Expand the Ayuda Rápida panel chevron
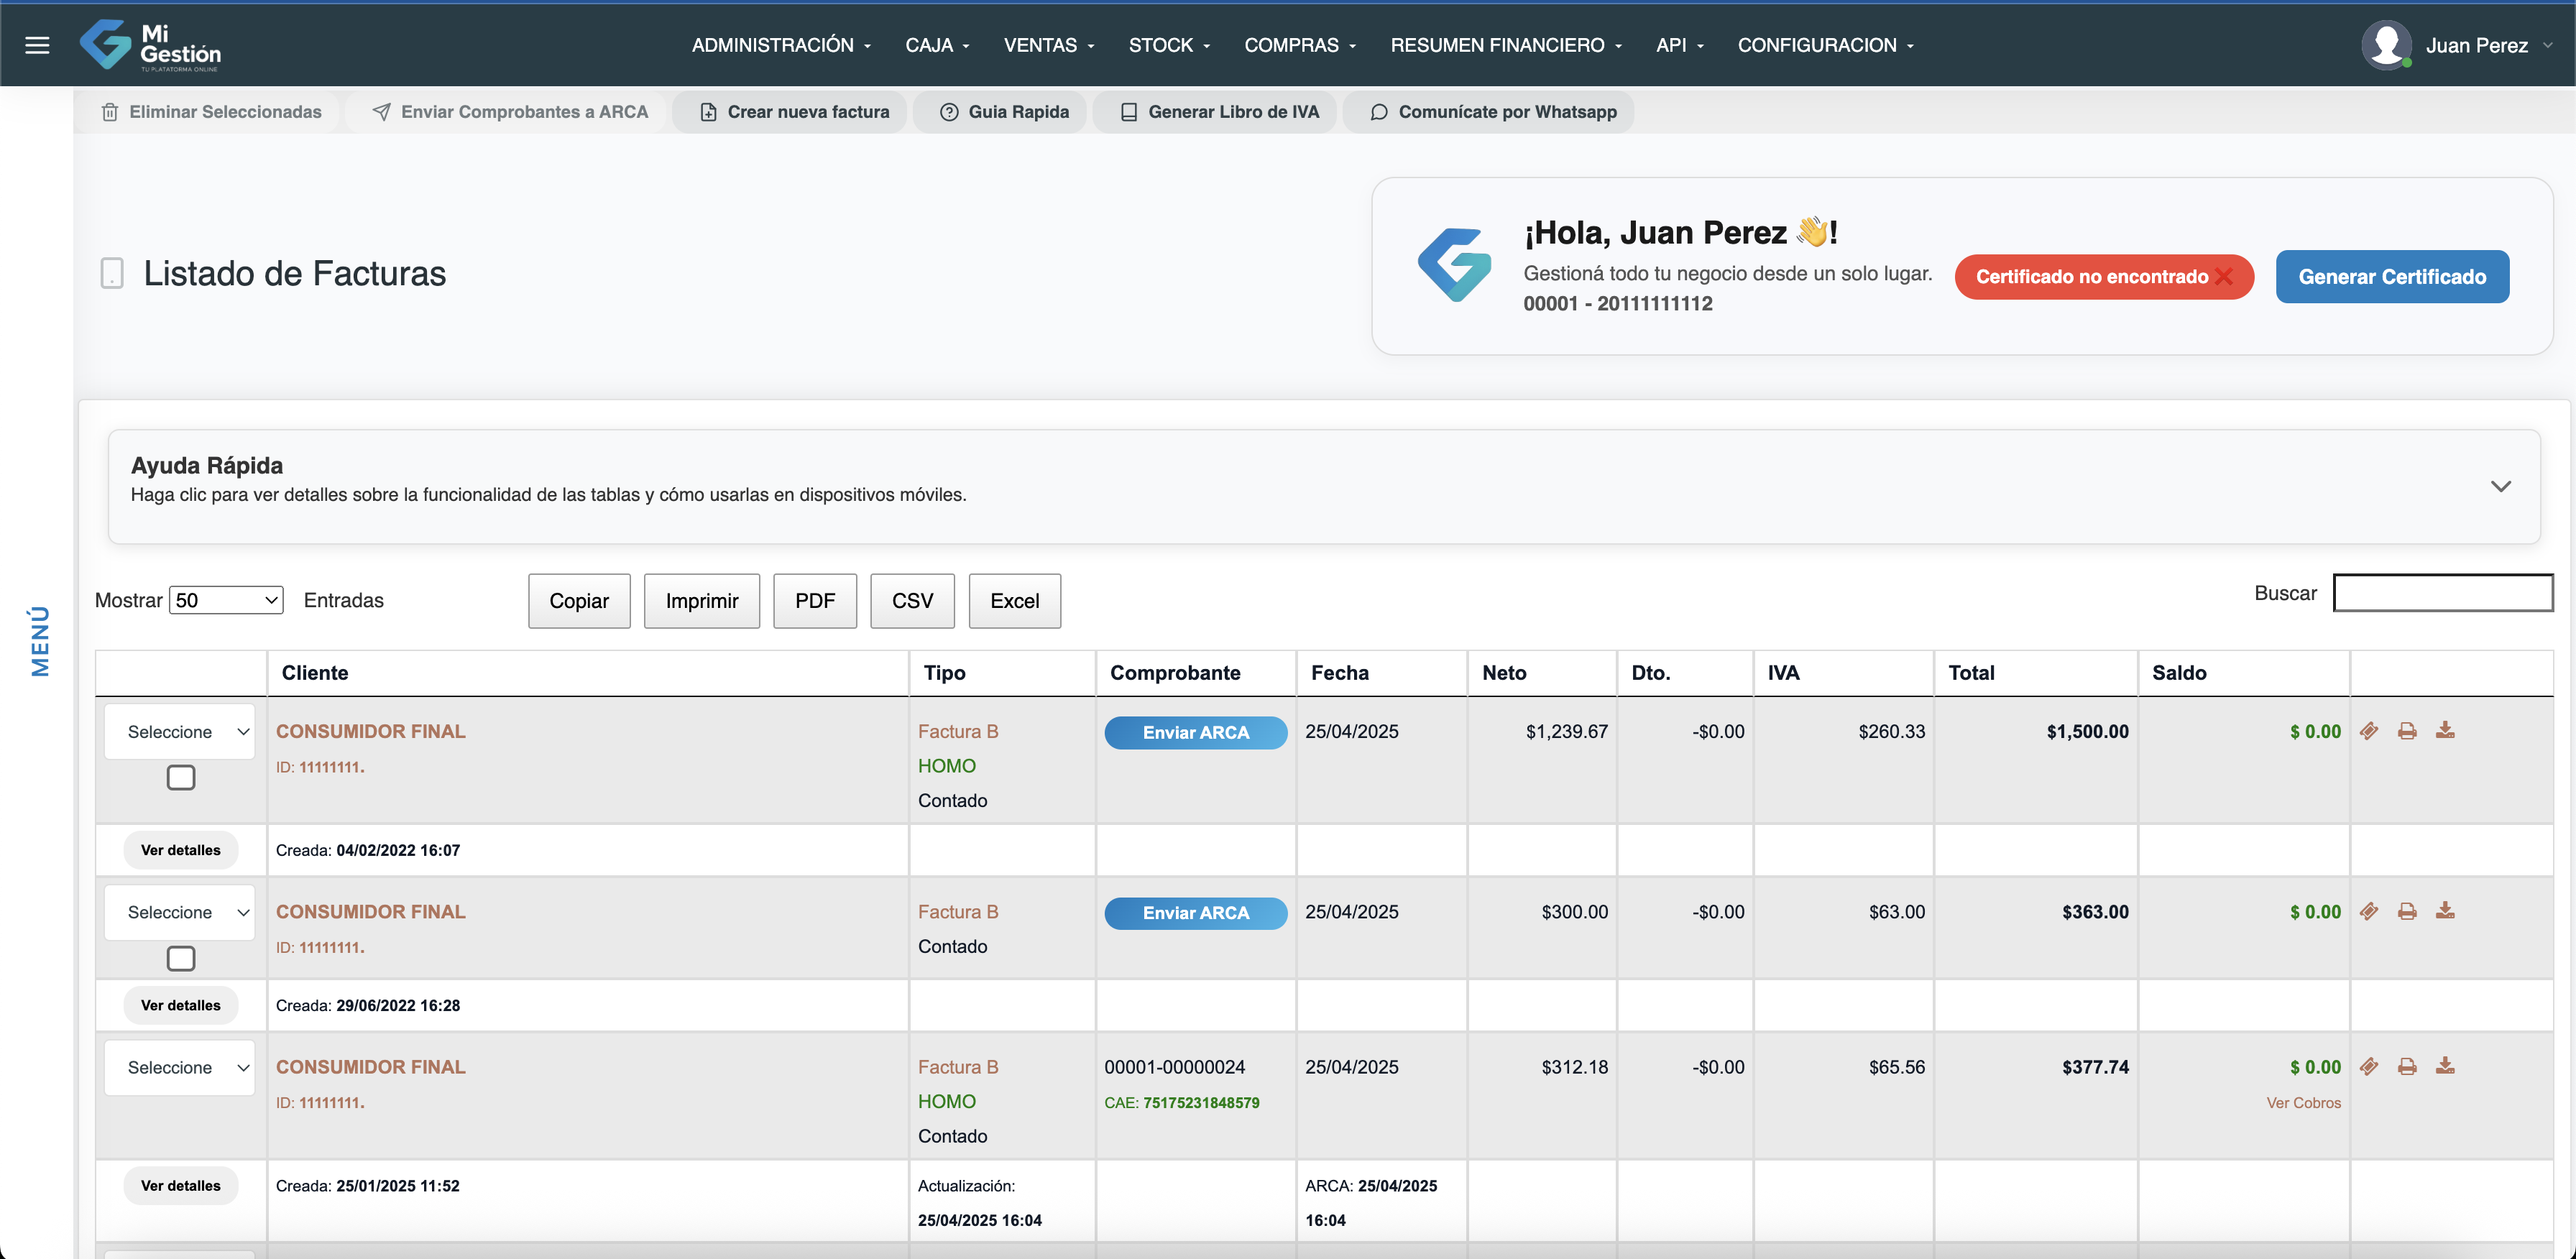Image resolution: width=2576 pixels, height=1259 pixels. click(x=2500, y=486)
